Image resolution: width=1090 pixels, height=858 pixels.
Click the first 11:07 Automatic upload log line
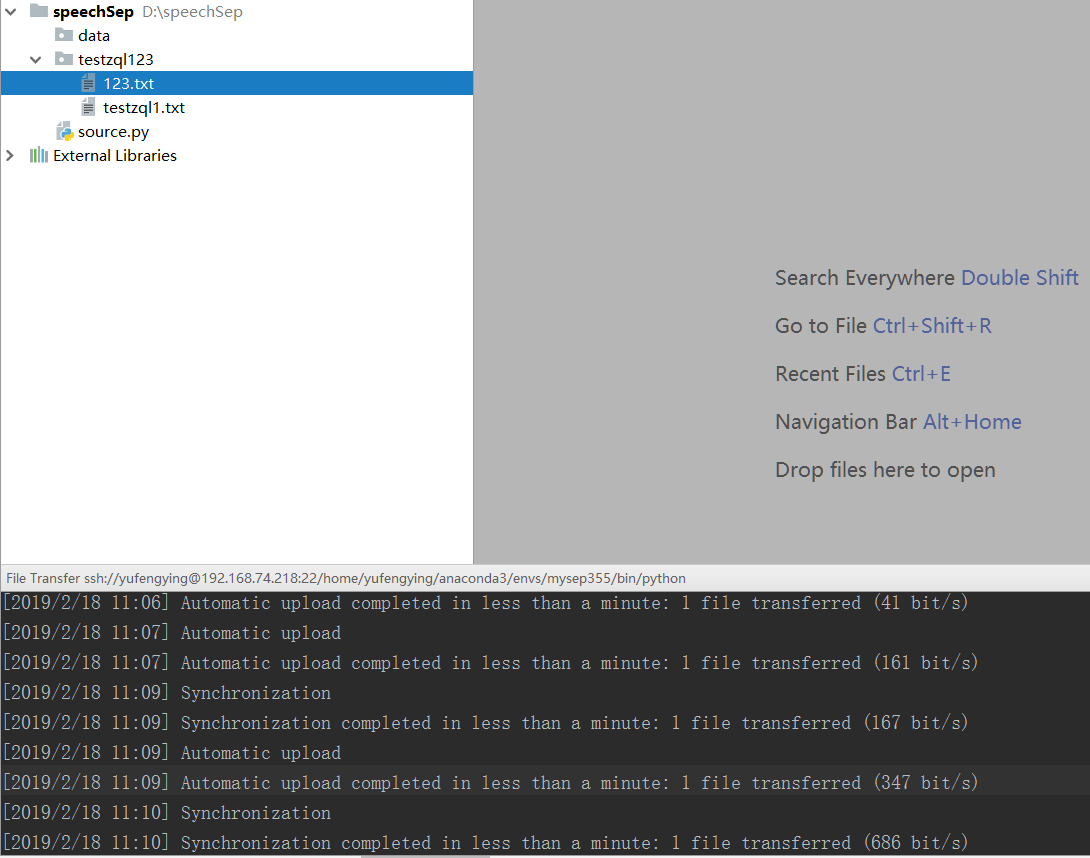[172, 633]
